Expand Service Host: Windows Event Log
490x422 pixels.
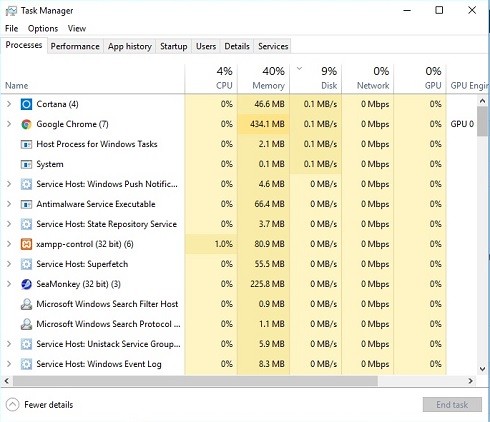[x=9, y=364]
